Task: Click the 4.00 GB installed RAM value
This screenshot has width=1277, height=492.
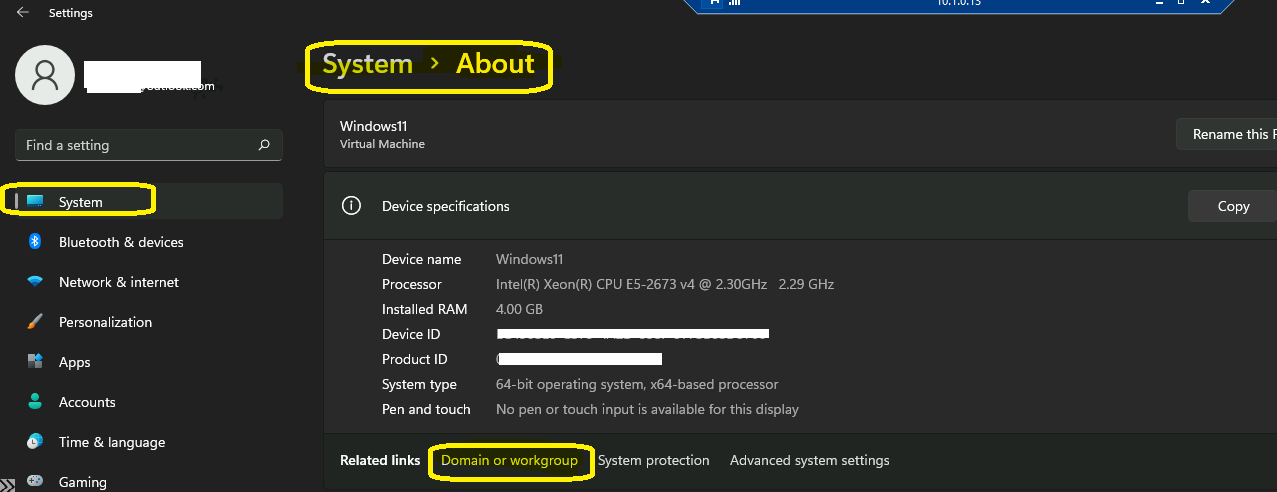Action: (520, 309)
